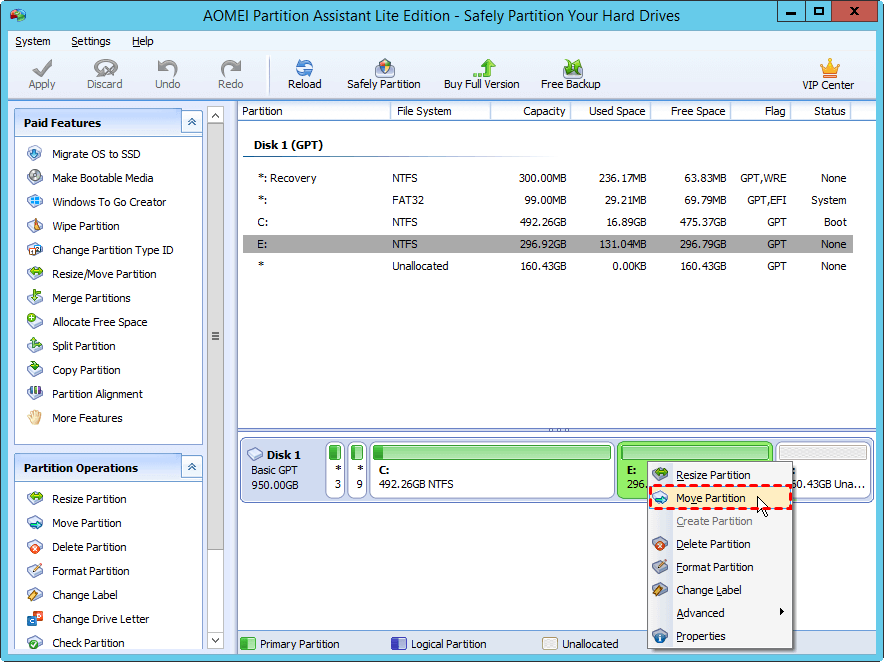Choose Resize Partition in context menu
This screenshot has height=662, width=884.
click(x=720, y=475)
